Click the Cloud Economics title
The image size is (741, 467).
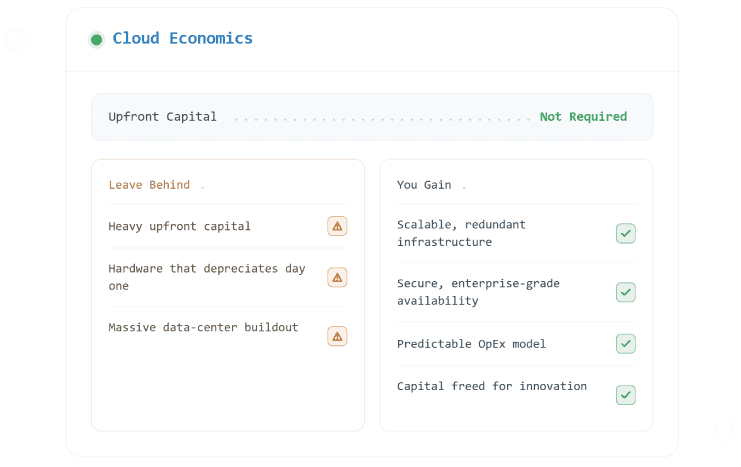click(x=182, y=38)
